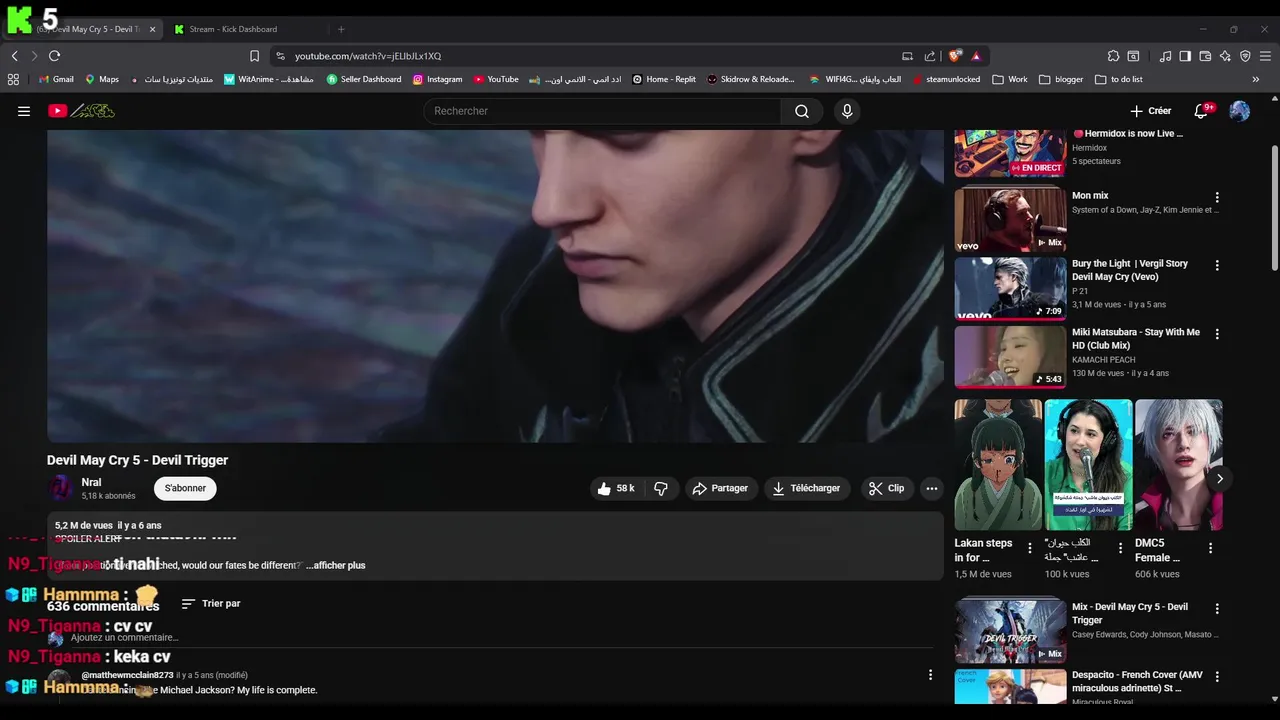Open Leo AI sparkle icon
1280x720 pixels.
point(1225,56)
